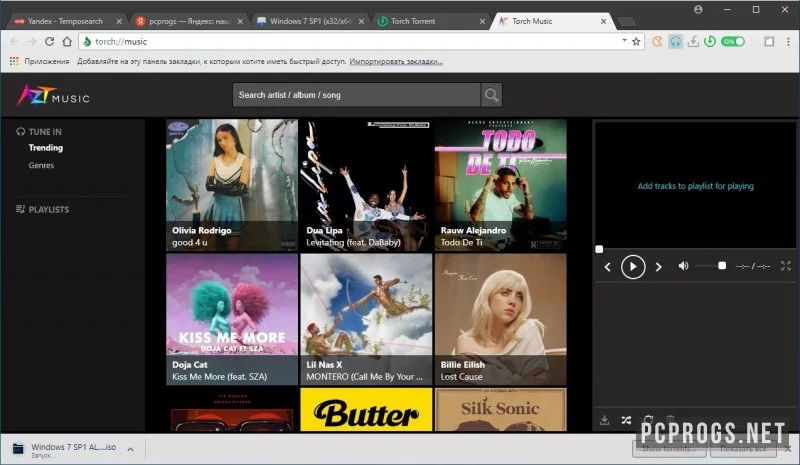Click the browser profile avatar icon

698,9
